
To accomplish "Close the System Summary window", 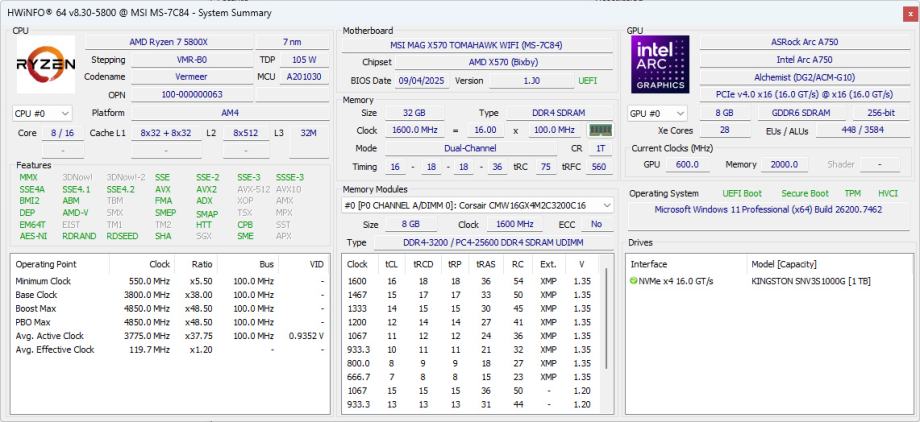I will (910, 14).
